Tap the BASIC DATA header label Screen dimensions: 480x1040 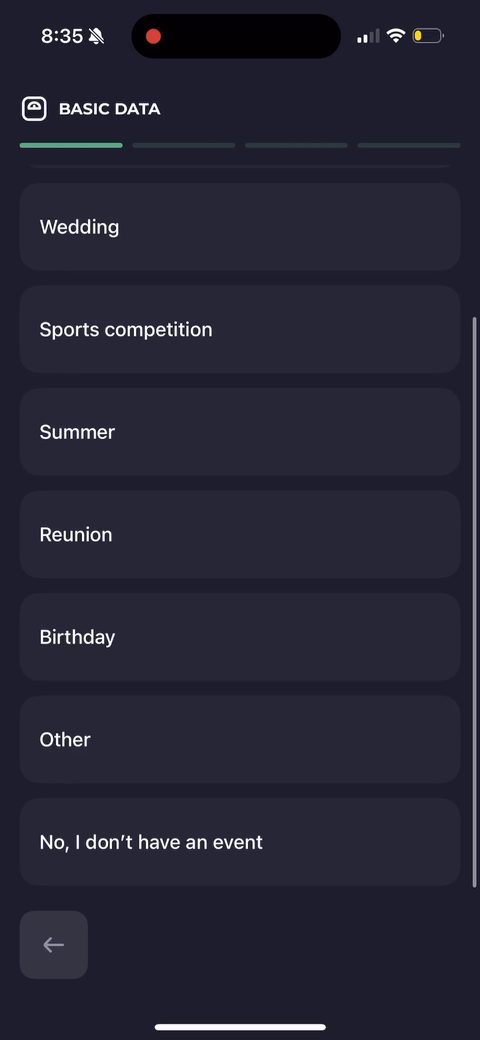point(109,109)
